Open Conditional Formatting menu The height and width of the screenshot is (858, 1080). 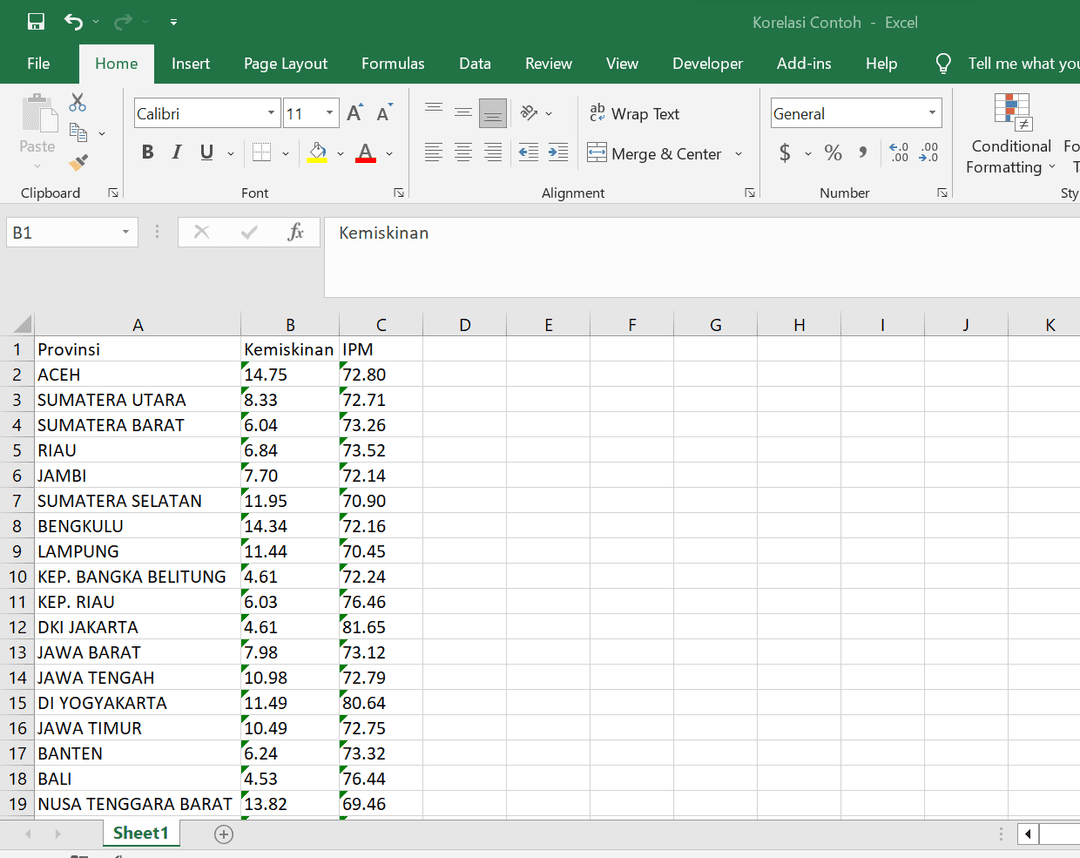pos(1011,134)
